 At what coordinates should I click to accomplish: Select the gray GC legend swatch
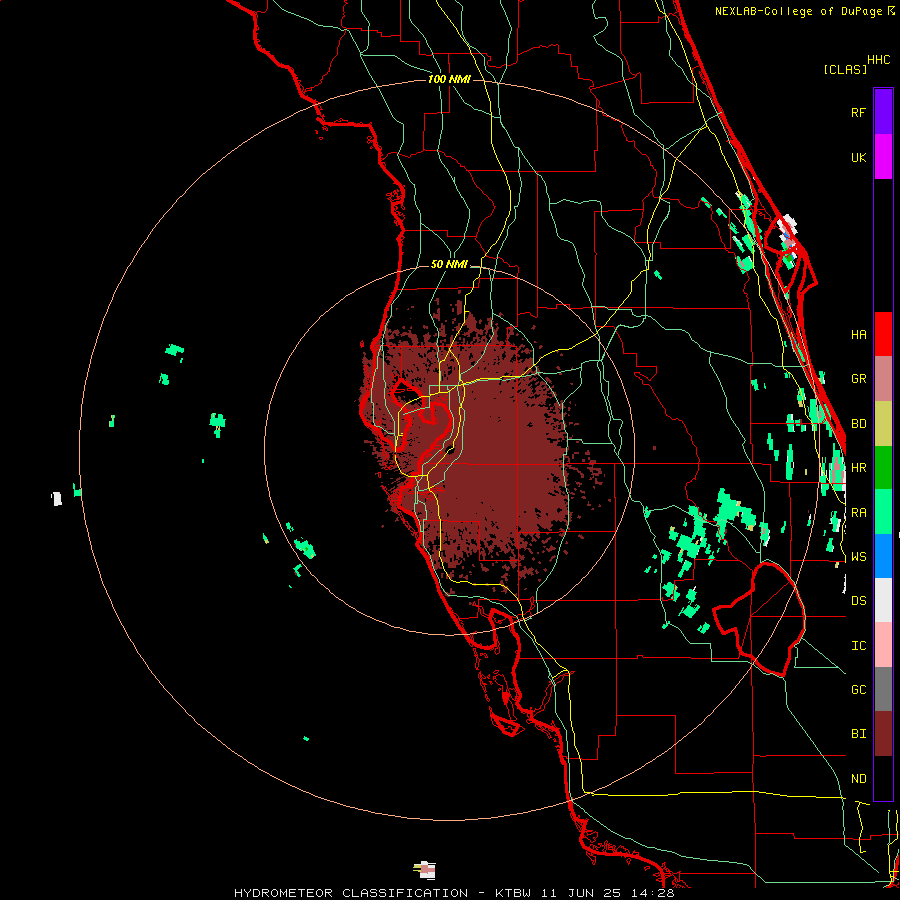[883, 689]
